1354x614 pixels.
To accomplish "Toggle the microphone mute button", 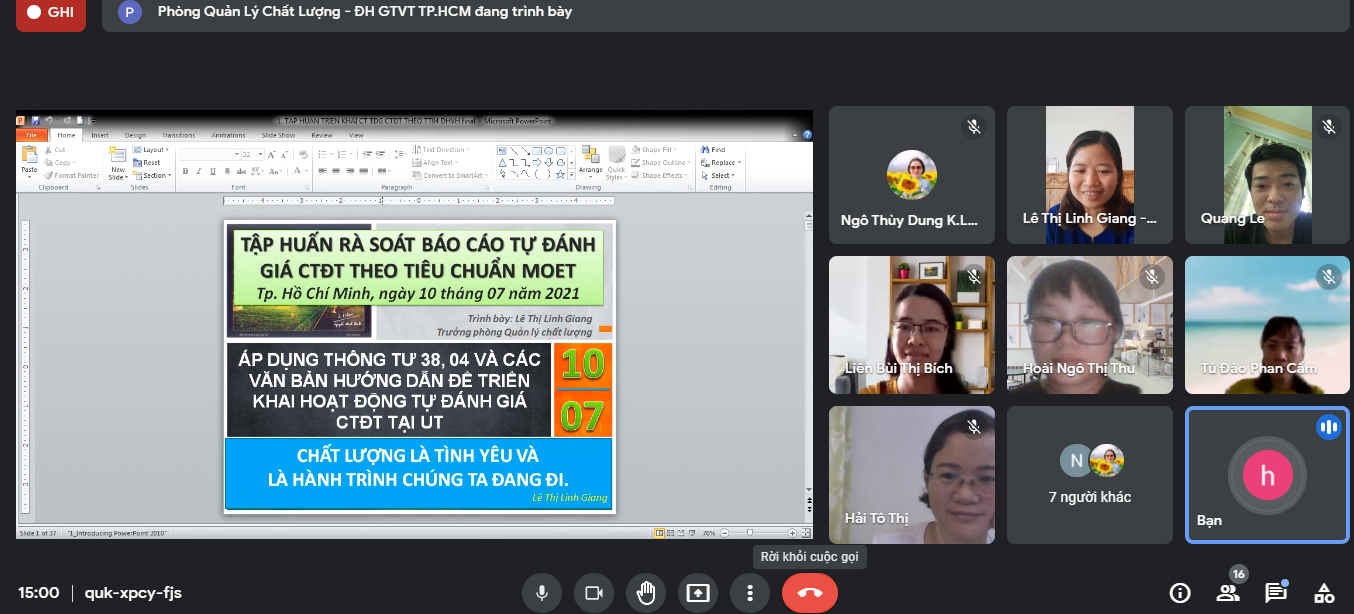I will click(542, 593).
